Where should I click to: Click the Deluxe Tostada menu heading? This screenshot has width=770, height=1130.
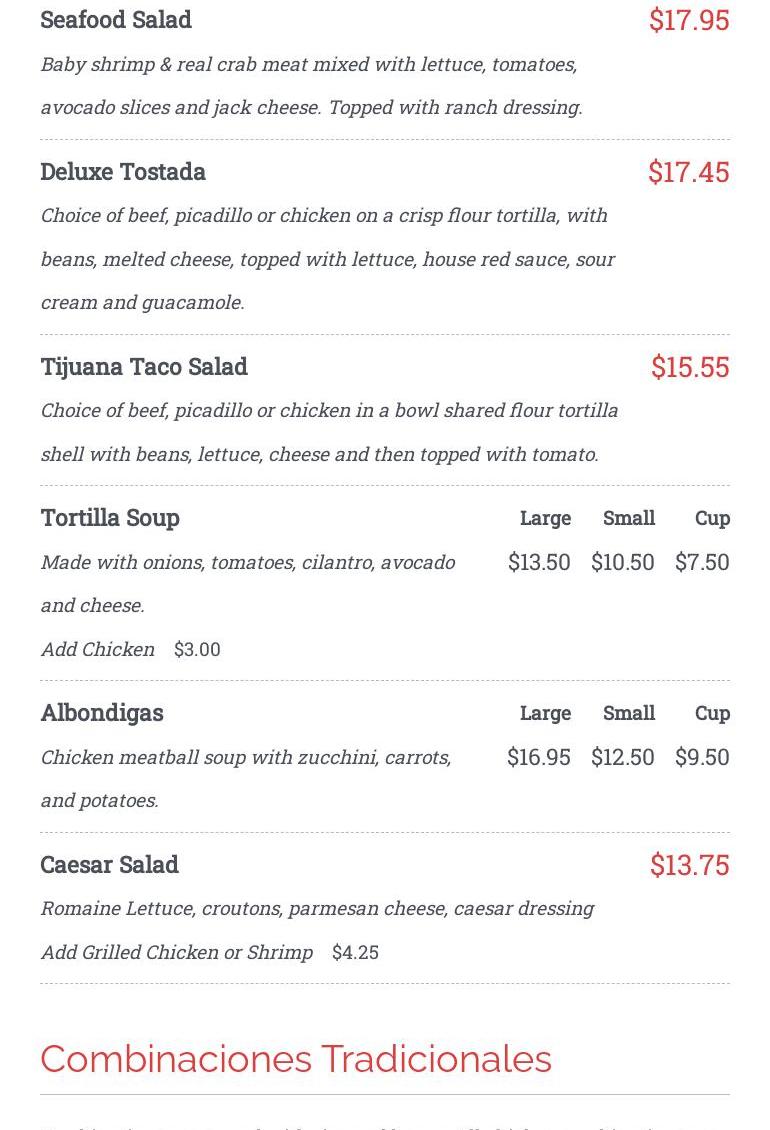pos(123,172)
